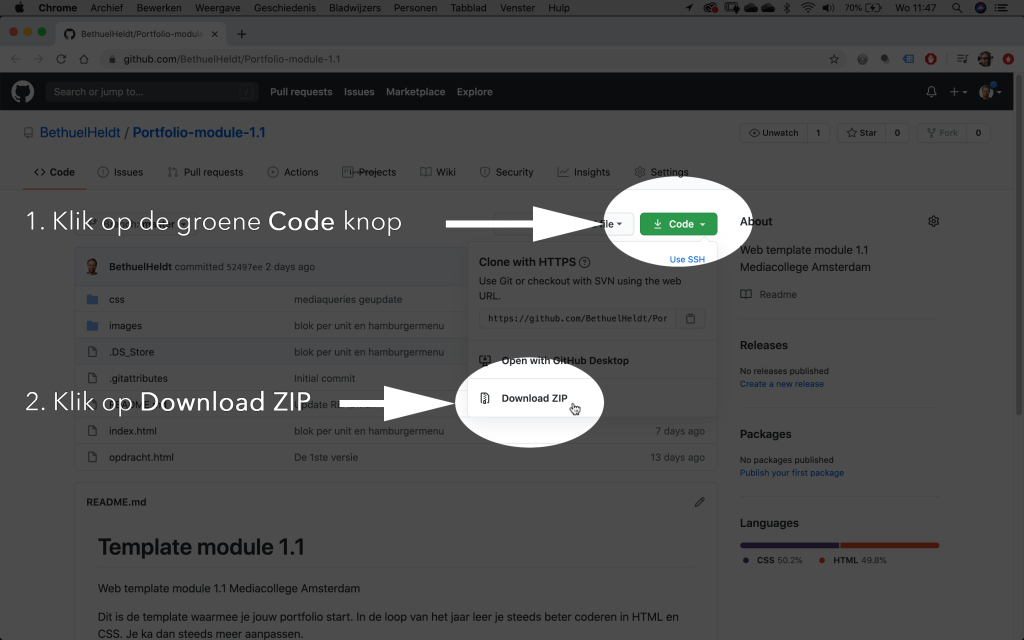Viewport: 1024px width, 640px height.
Task: Click Pull requests in the top navigation
Action: coord(301,92)
